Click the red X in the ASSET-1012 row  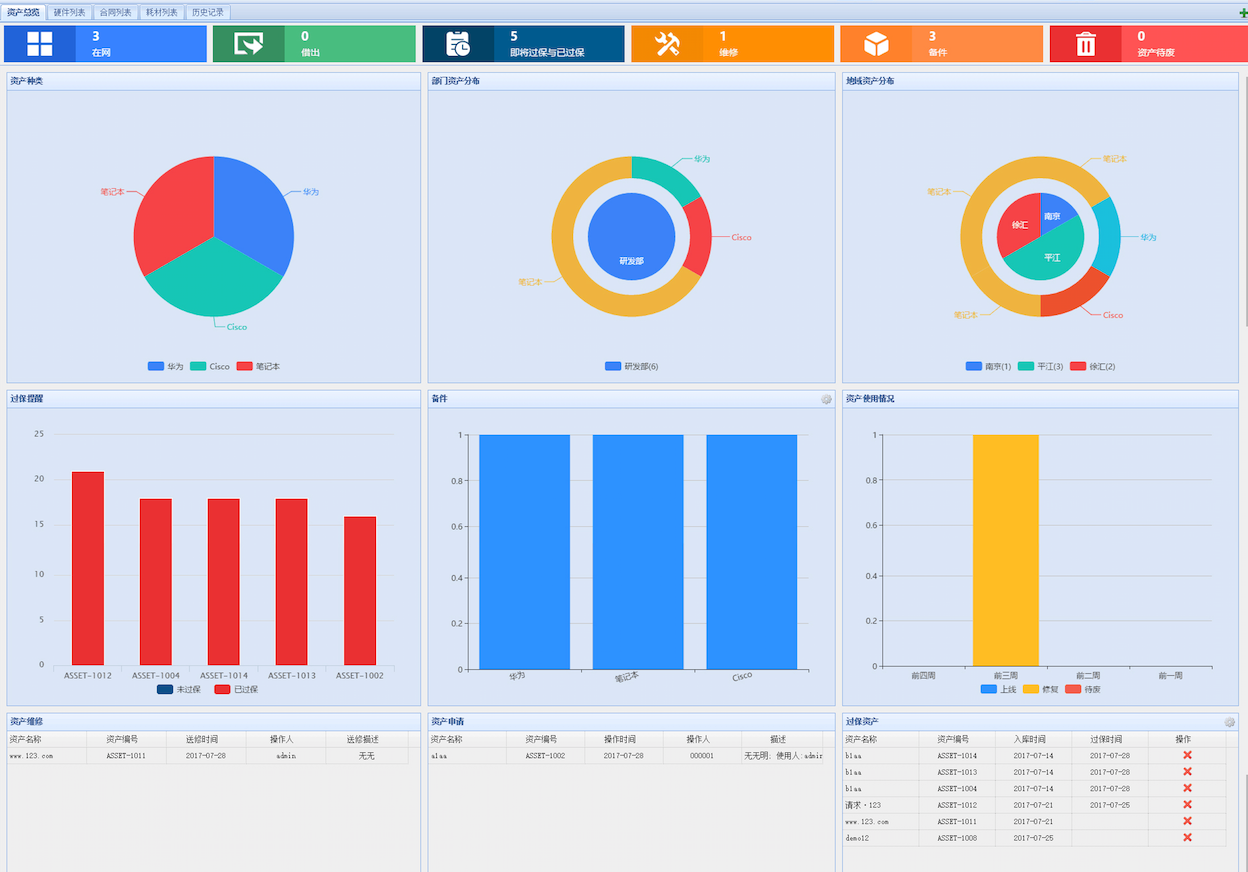tap(1187, 804)
